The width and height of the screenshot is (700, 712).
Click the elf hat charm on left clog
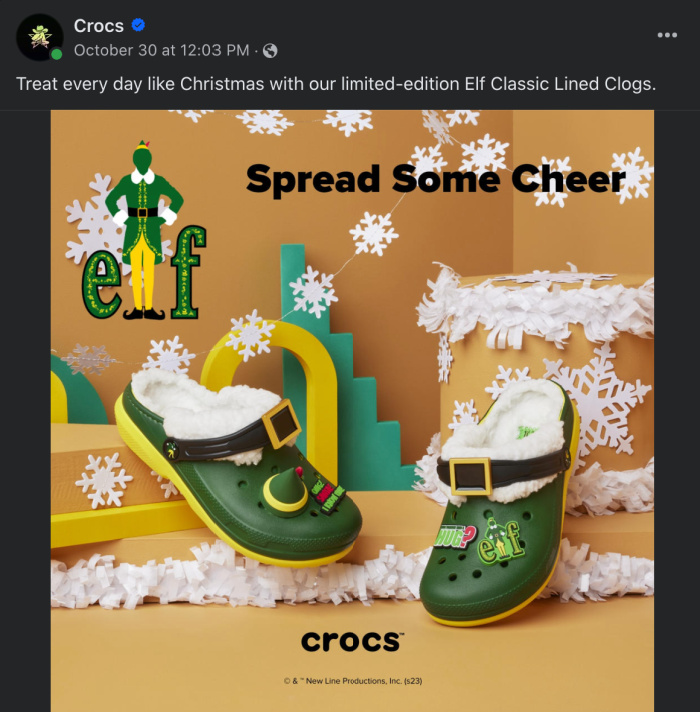286,491
